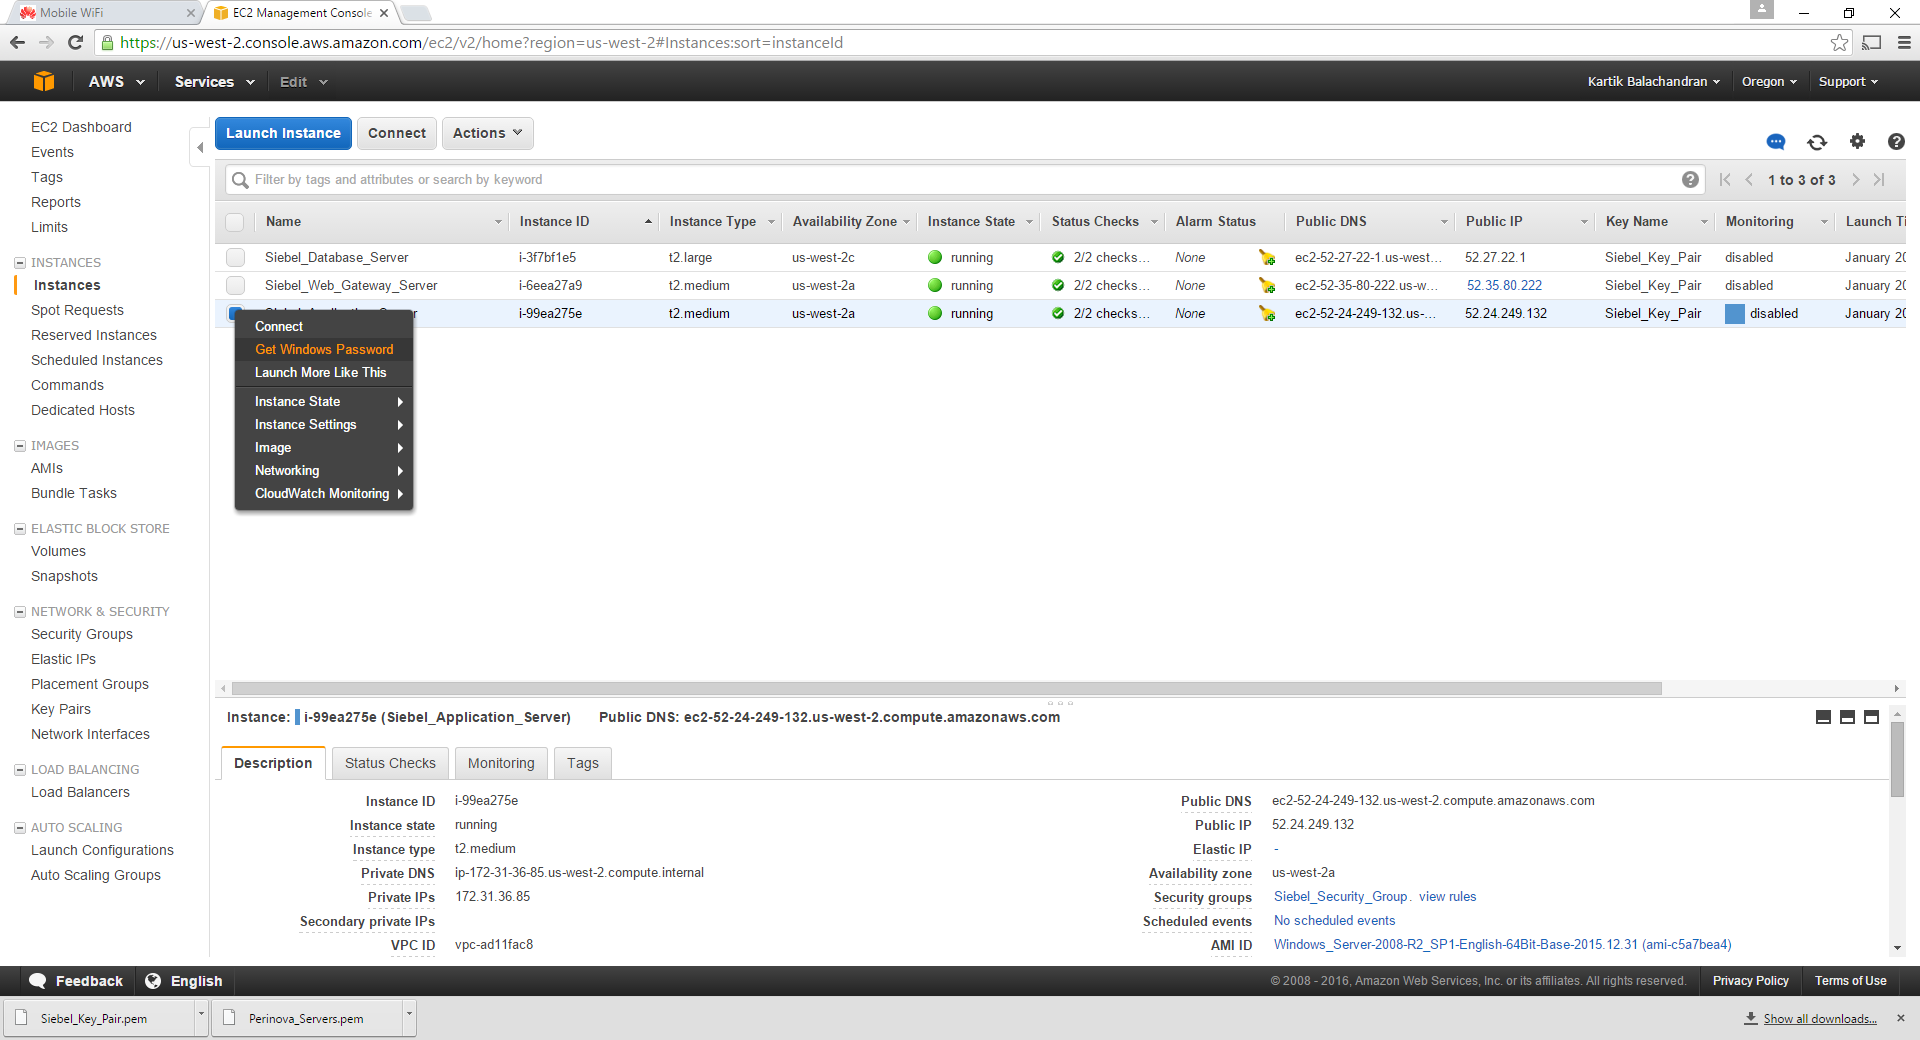Go to next page of instances
1920x1040 pixels.
click(1856, 180)
